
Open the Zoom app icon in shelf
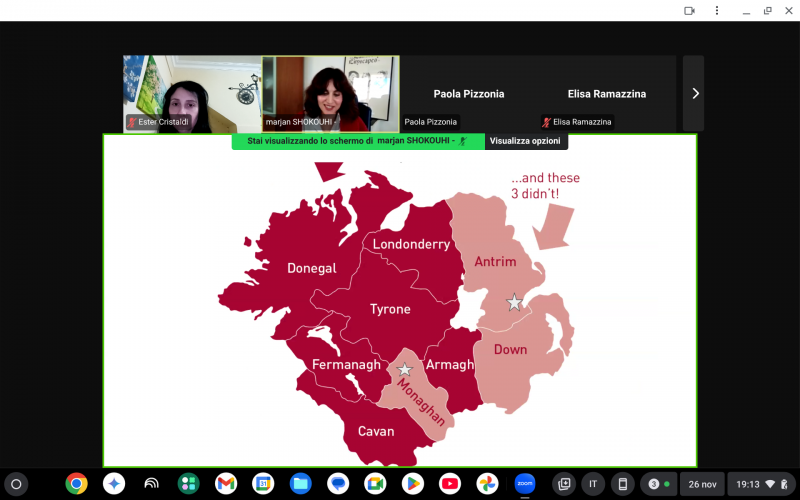pyautogui.click(x=524, y=484)
